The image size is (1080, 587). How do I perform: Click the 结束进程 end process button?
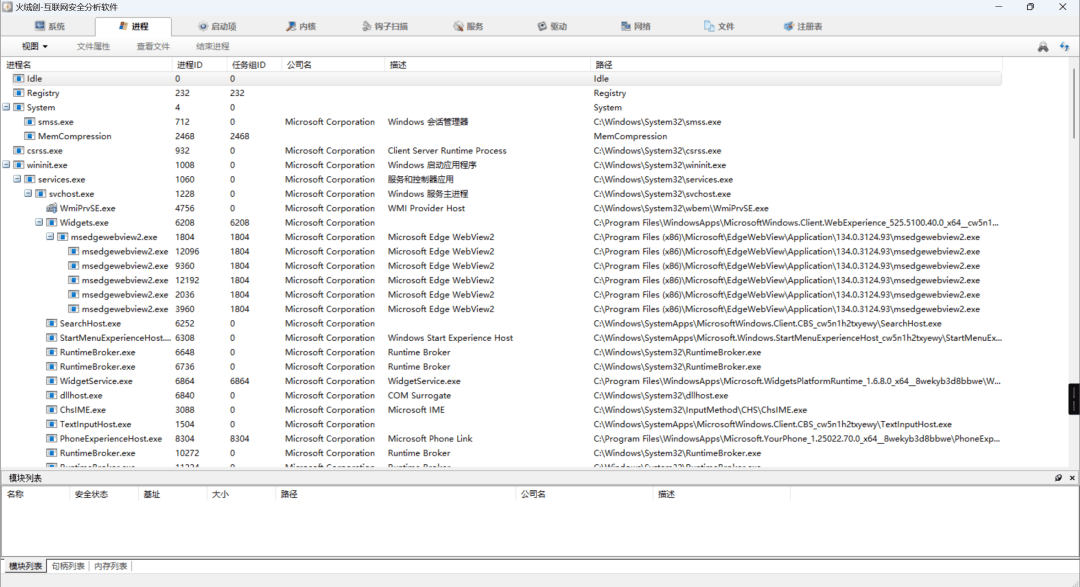coord(213,46)
